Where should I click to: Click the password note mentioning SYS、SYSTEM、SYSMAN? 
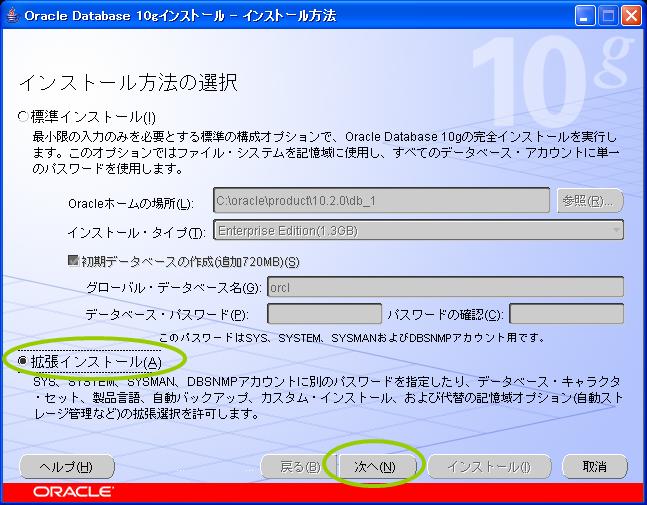(351, 338)
